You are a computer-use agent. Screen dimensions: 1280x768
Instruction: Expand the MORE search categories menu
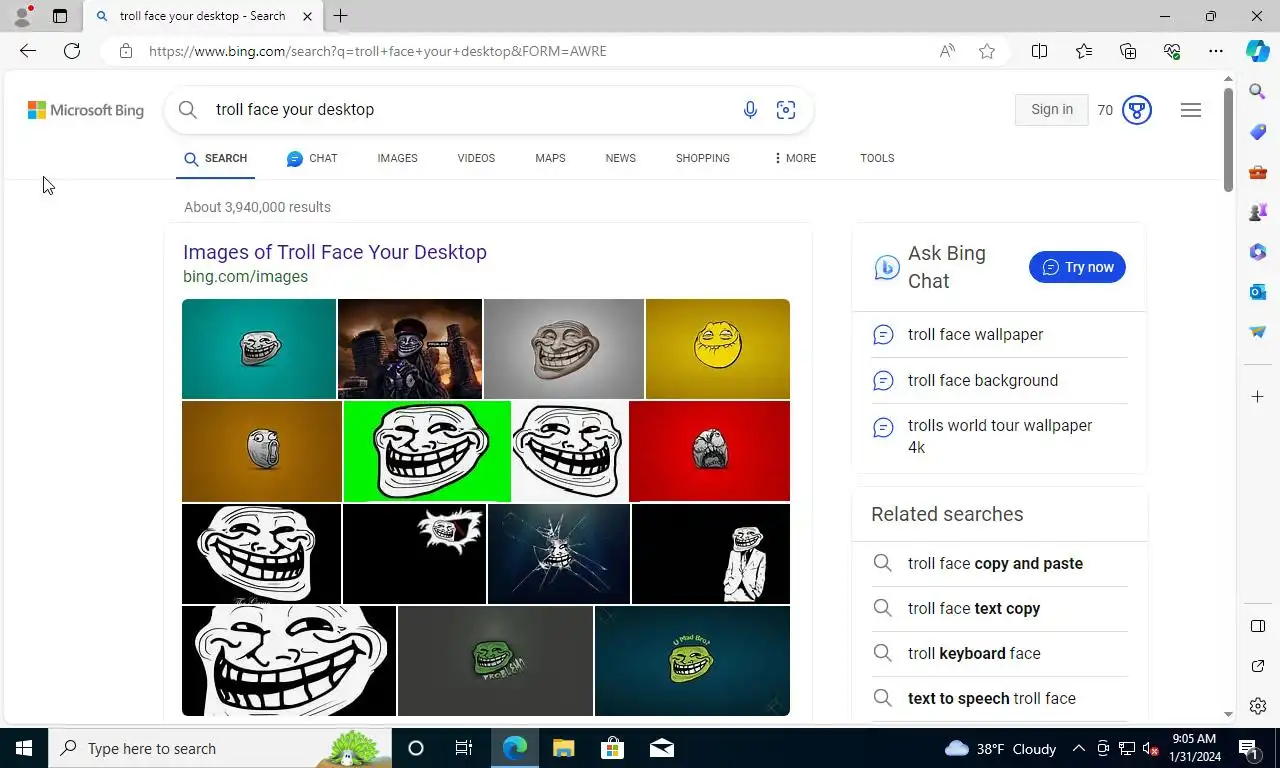[x=795, y=158]
